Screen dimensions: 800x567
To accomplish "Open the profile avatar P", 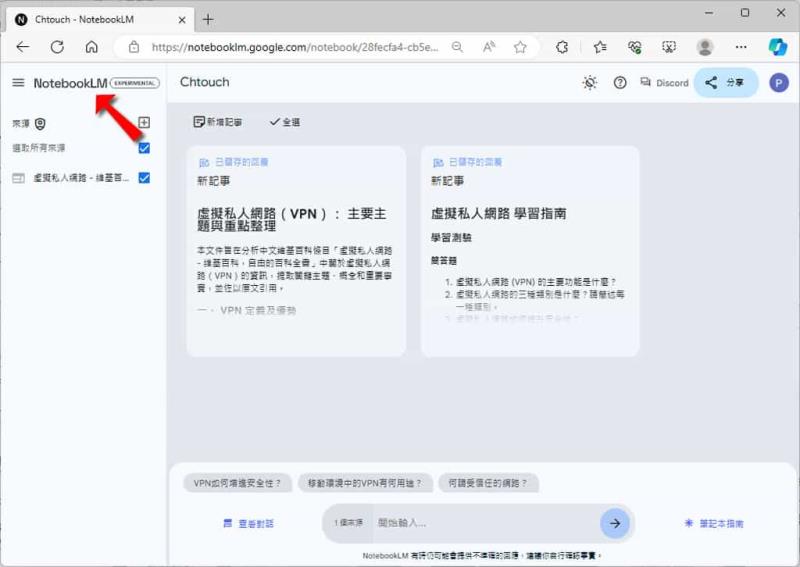I will click(x=779, y=83).
